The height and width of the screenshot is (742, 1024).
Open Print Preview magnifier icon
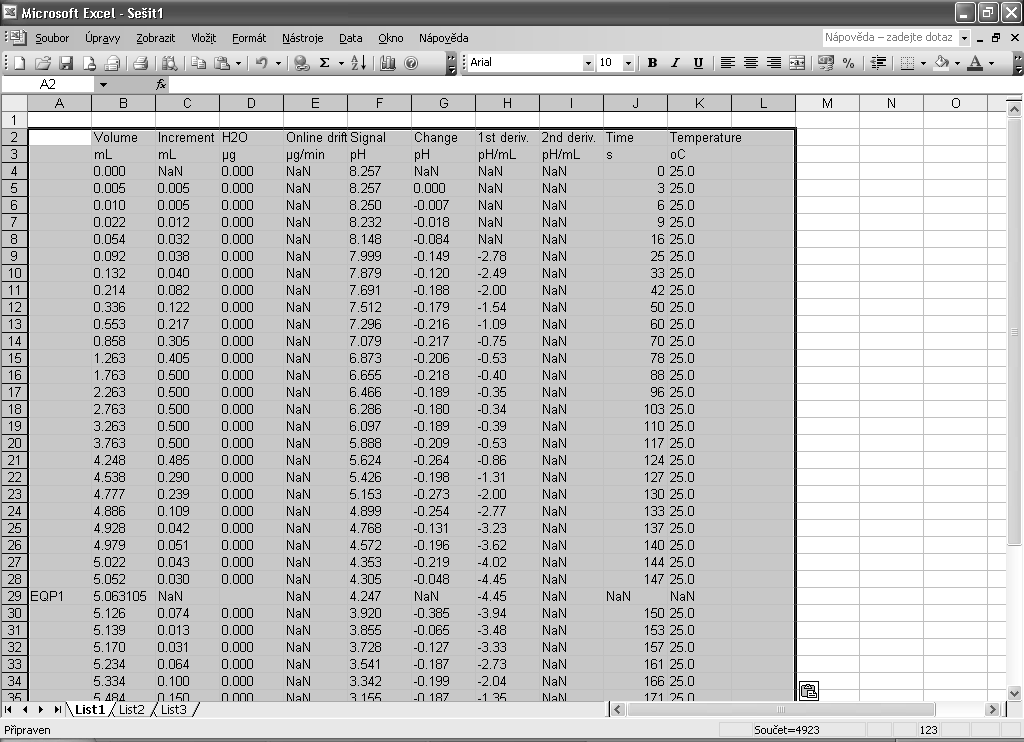169,63
